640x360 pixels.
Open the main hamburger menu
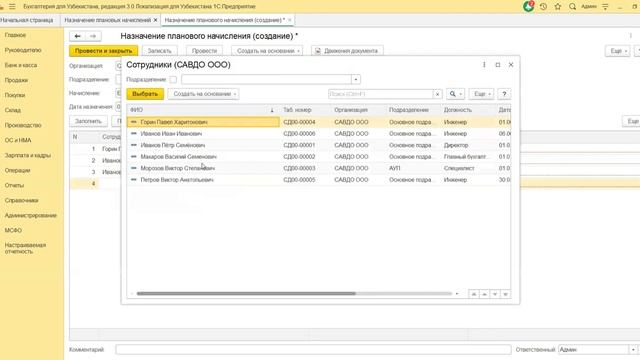coord(12,7)
